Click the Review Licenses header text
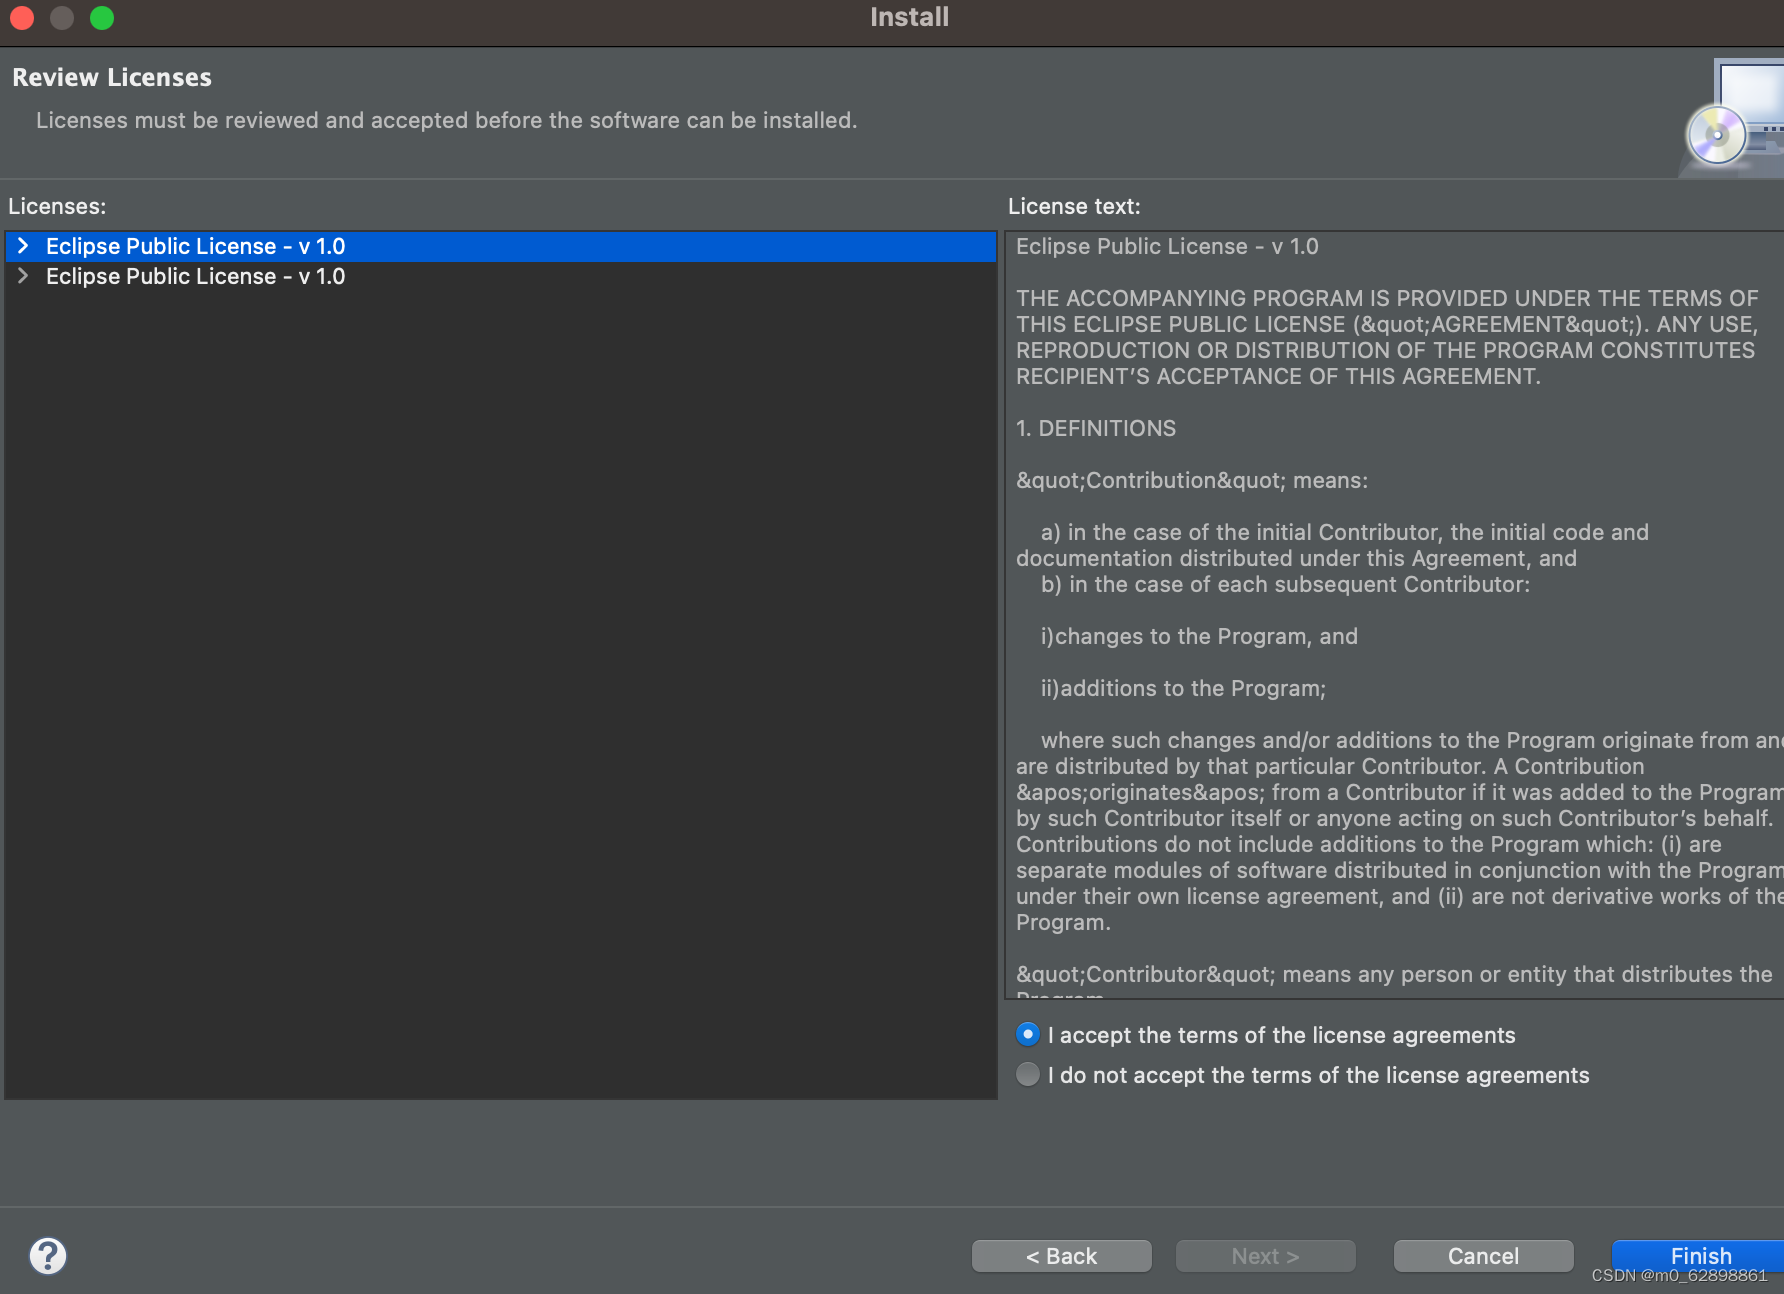The image size is (1784, 1294). click(111, 76)
